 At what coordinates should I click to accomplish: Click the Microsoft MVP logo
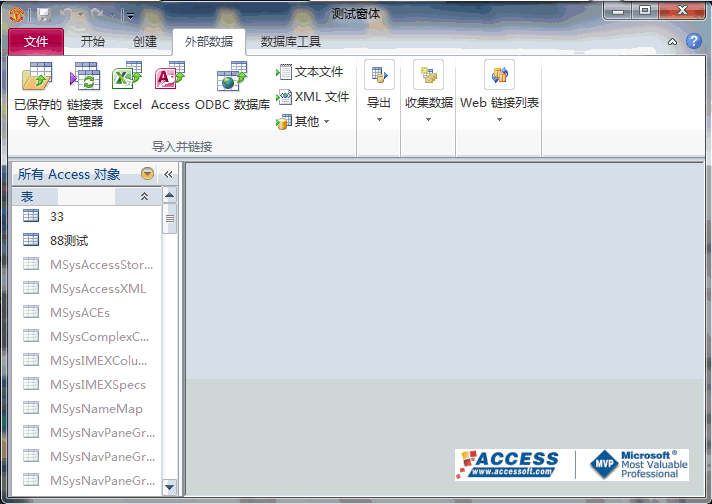click(x=639, y=464)
